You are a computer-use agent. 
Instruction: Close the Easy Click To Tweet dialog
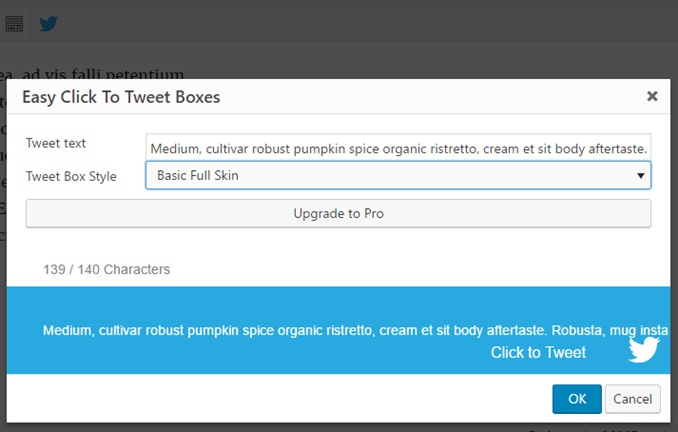click(652, 96)
